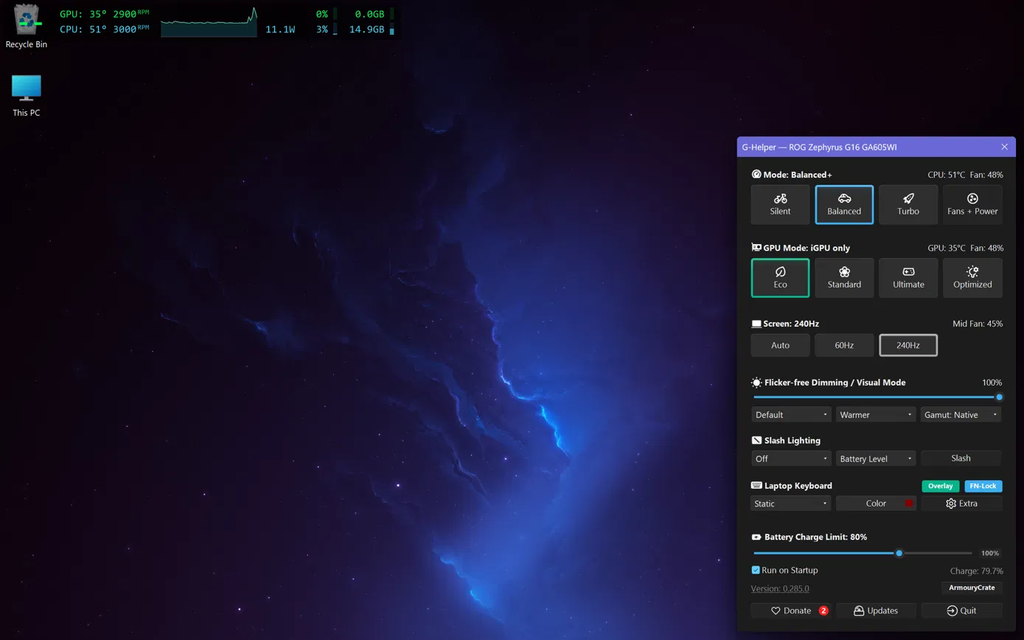Click the Recycle Bin desktop icon
Viewport: 1024px width, 640px height.
coord(26,26)
